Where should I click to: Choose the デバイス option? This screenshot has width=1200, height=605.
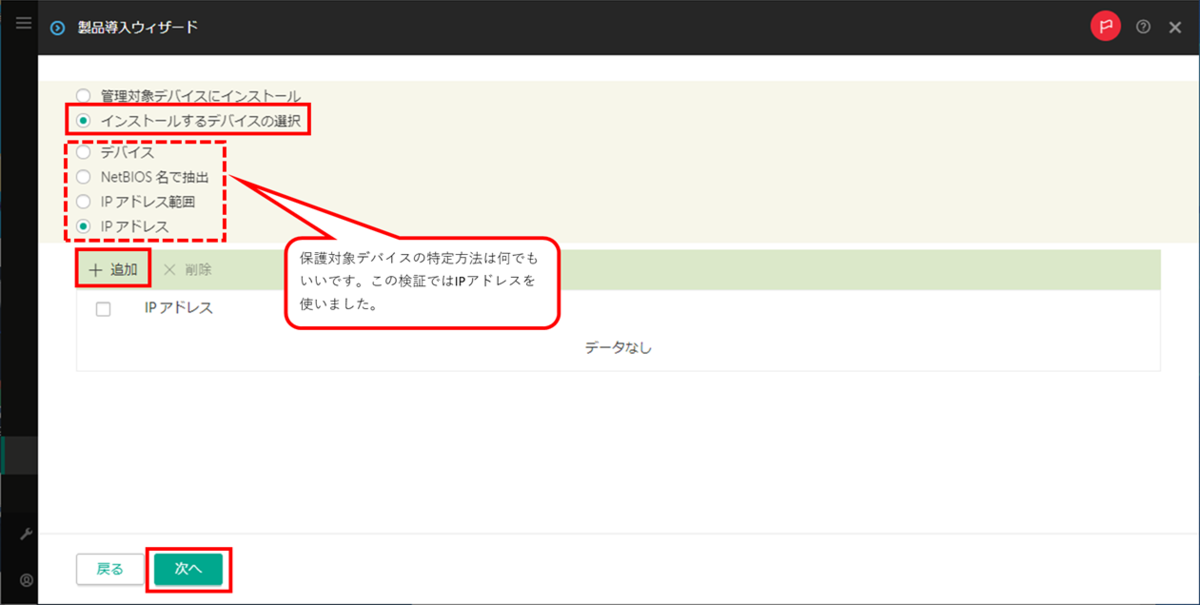click(82, 152)
